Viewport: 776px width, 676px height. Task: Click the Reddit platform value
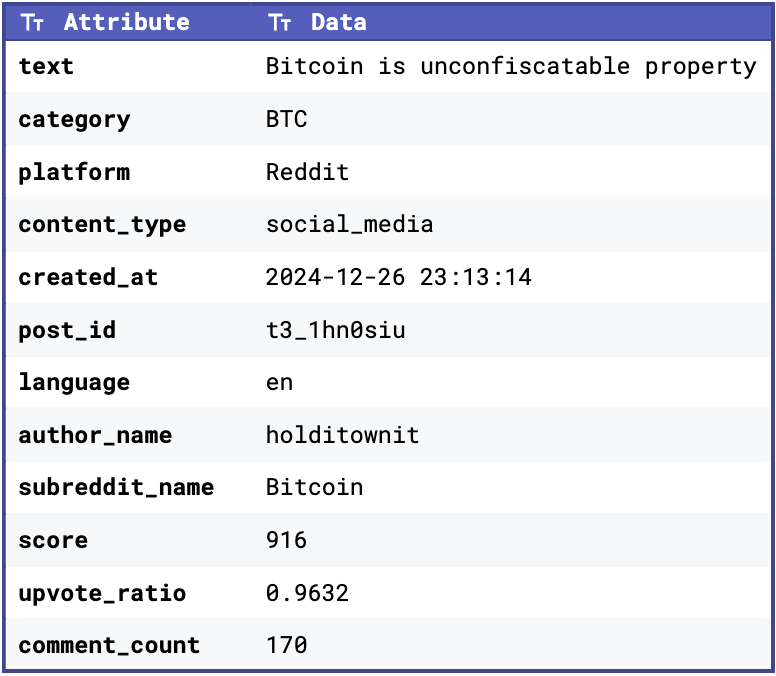pos(307,172)
